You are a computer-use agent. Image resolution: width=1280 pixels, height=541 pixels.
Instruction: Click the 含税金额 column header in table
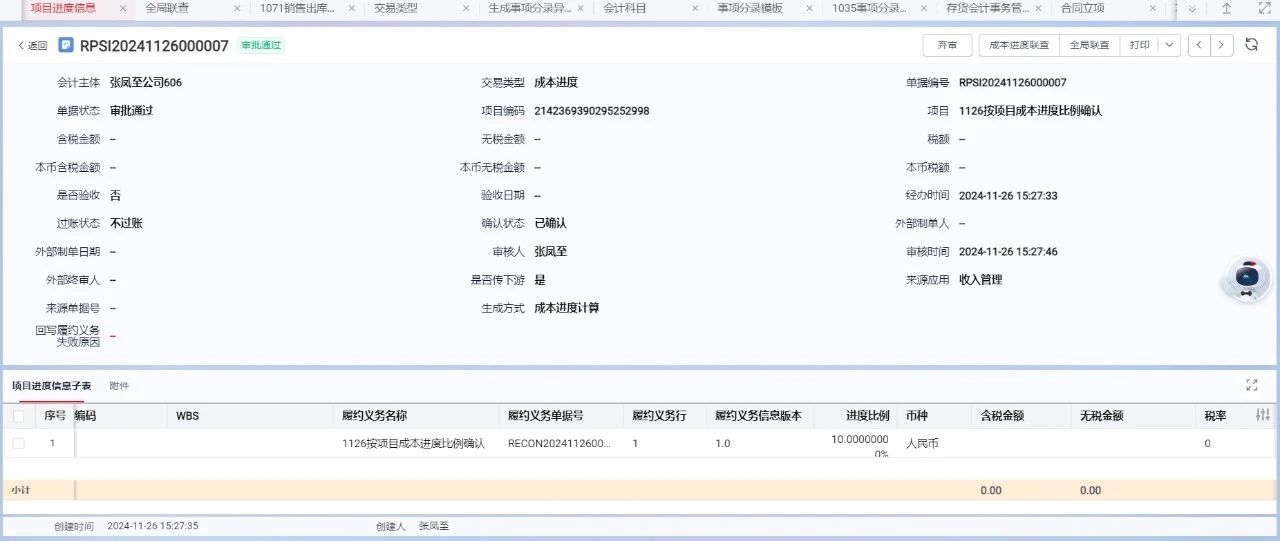[1002, 416]
